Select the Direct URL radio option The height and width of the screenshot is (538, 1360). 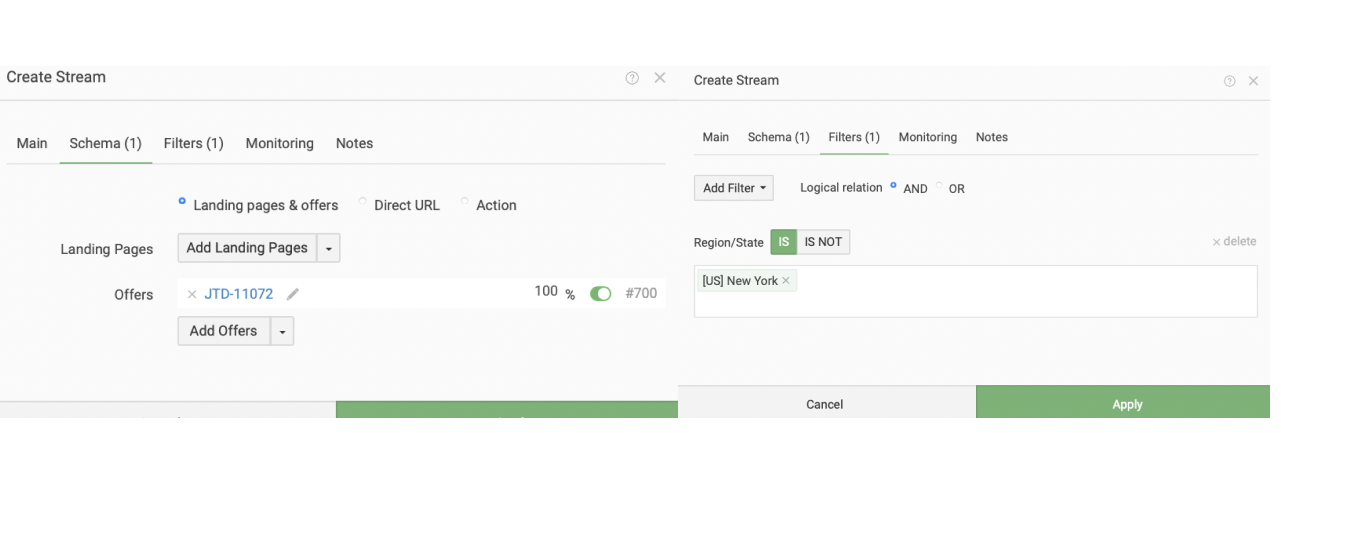(x=363, y=202)
